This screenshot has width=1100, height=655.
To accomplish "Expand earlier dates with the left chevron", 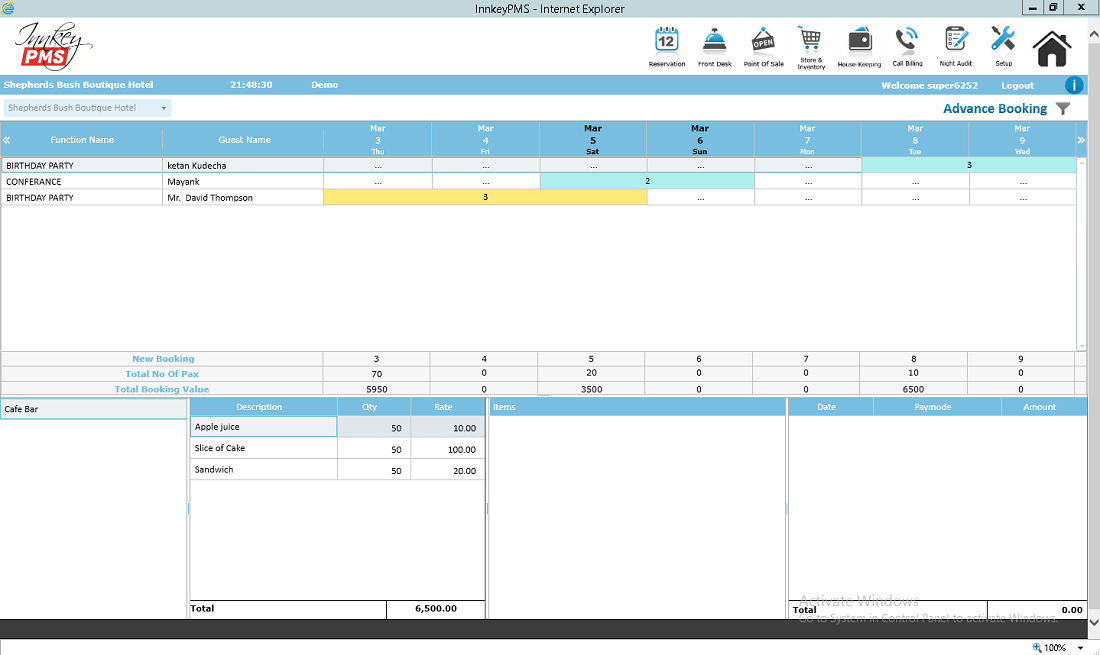I will click(x=8, y=139).
